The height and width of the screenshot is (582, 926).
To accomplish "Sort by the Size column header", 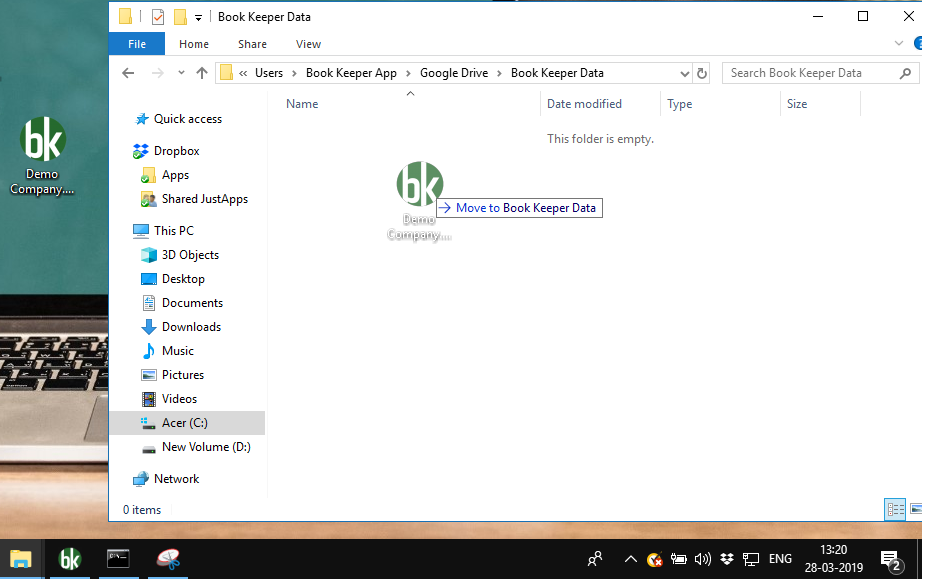I will [x=797, y=104].
